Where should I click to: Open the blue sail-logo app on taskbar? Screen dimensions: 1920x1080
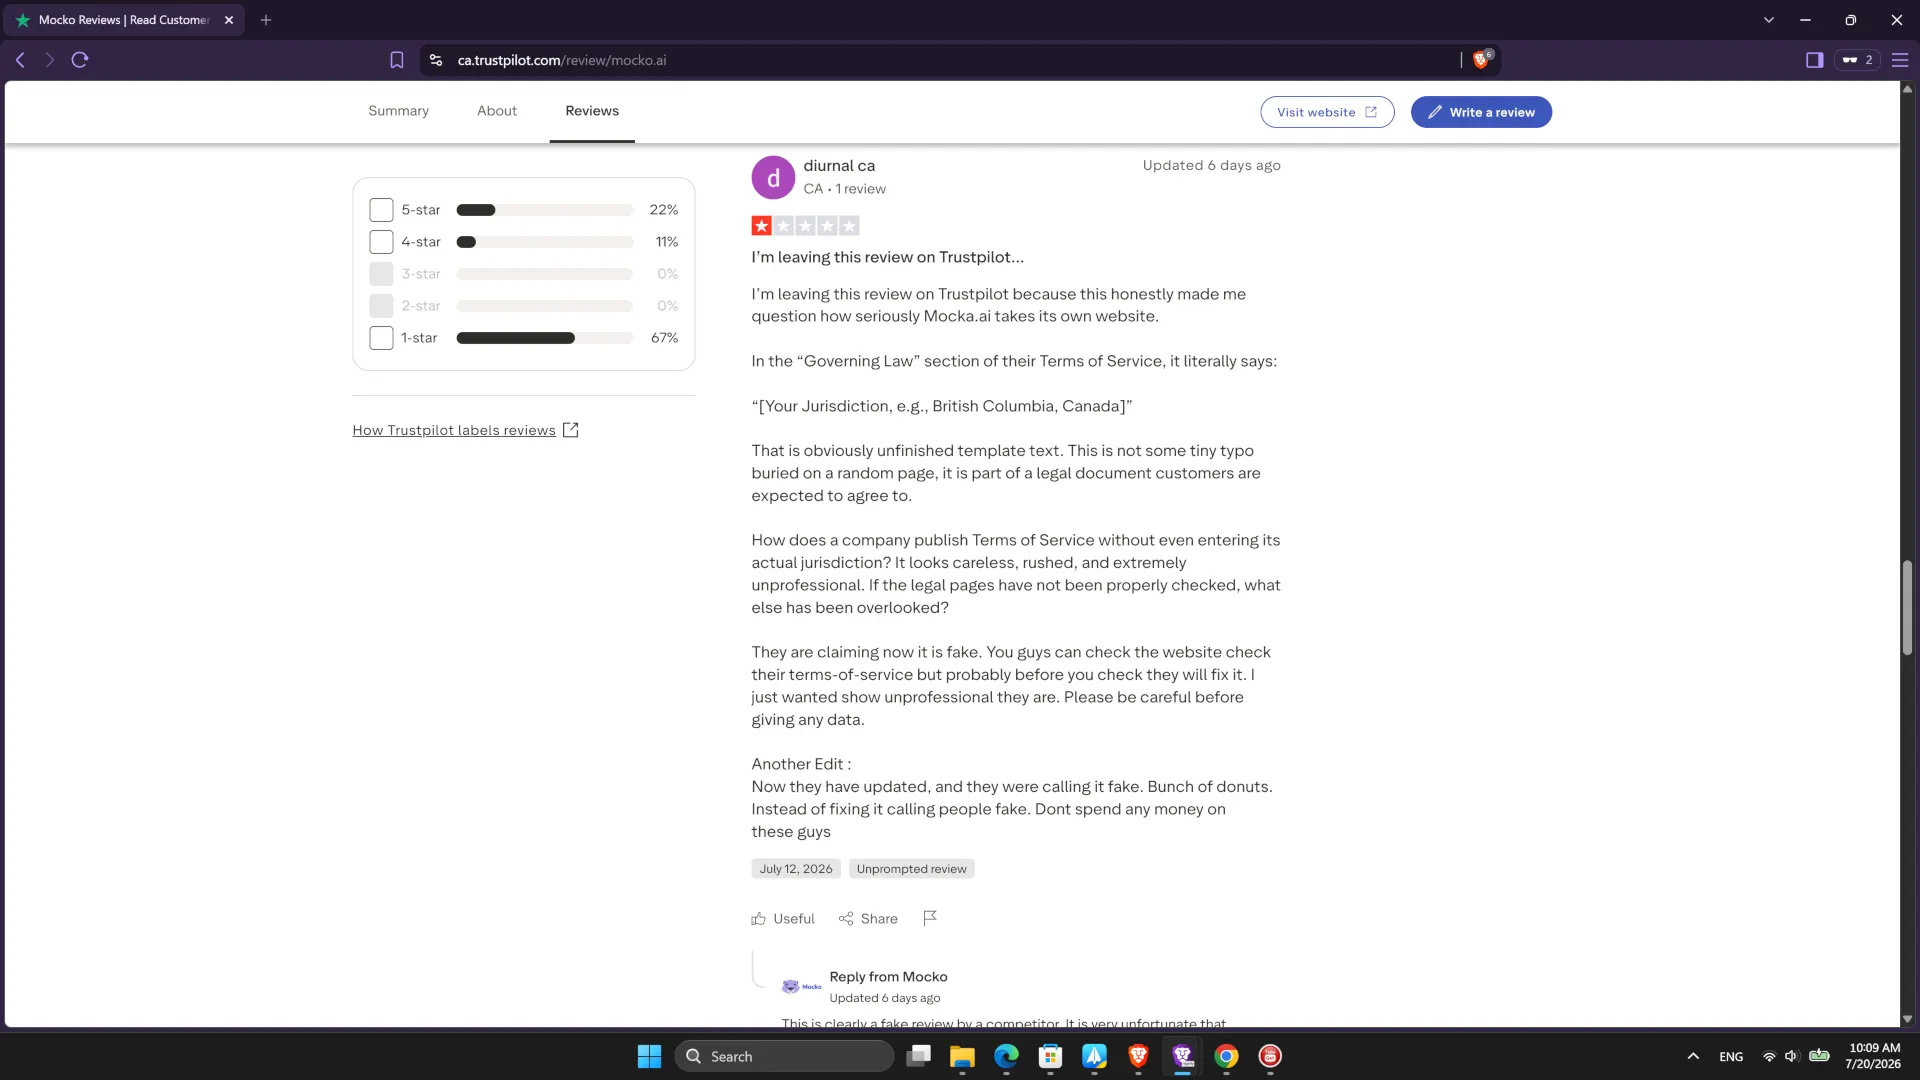point(1094,1056)
